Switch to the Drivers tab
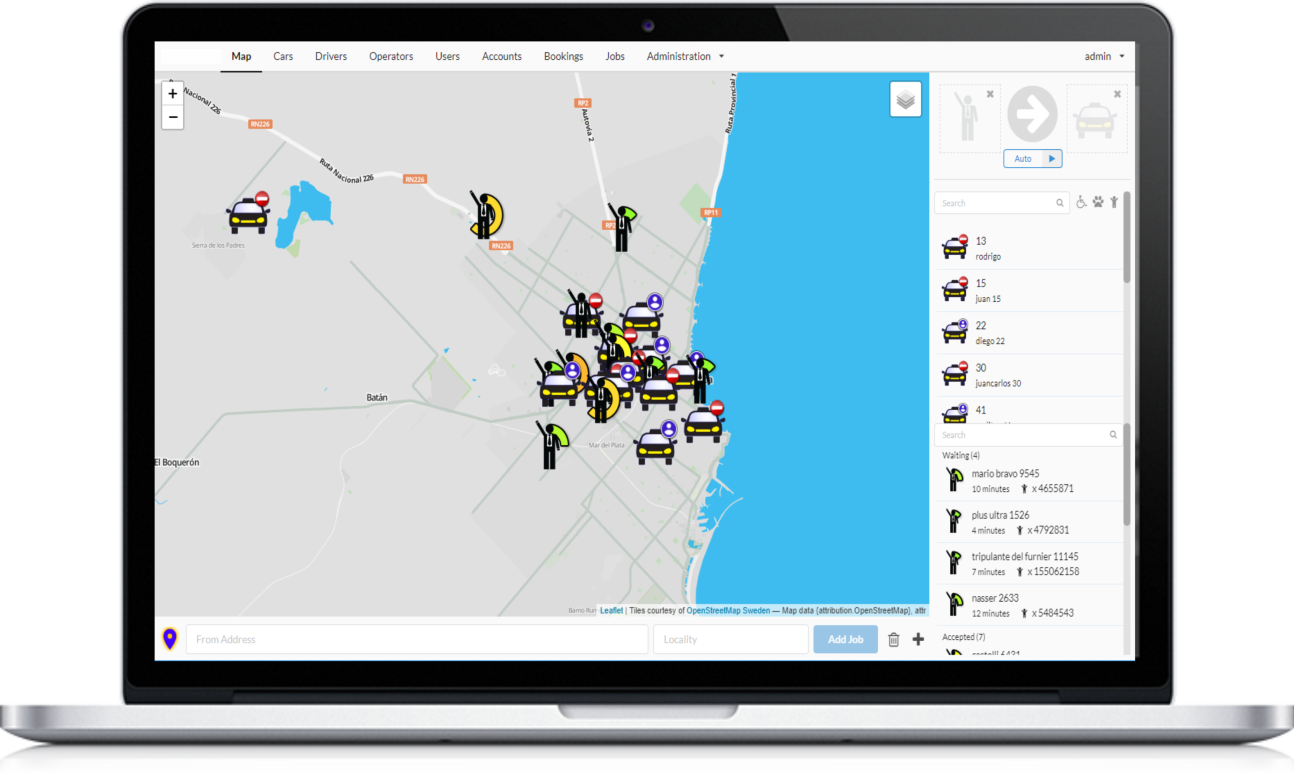This screenshot has height=773, width=1294. coord(331,57)
